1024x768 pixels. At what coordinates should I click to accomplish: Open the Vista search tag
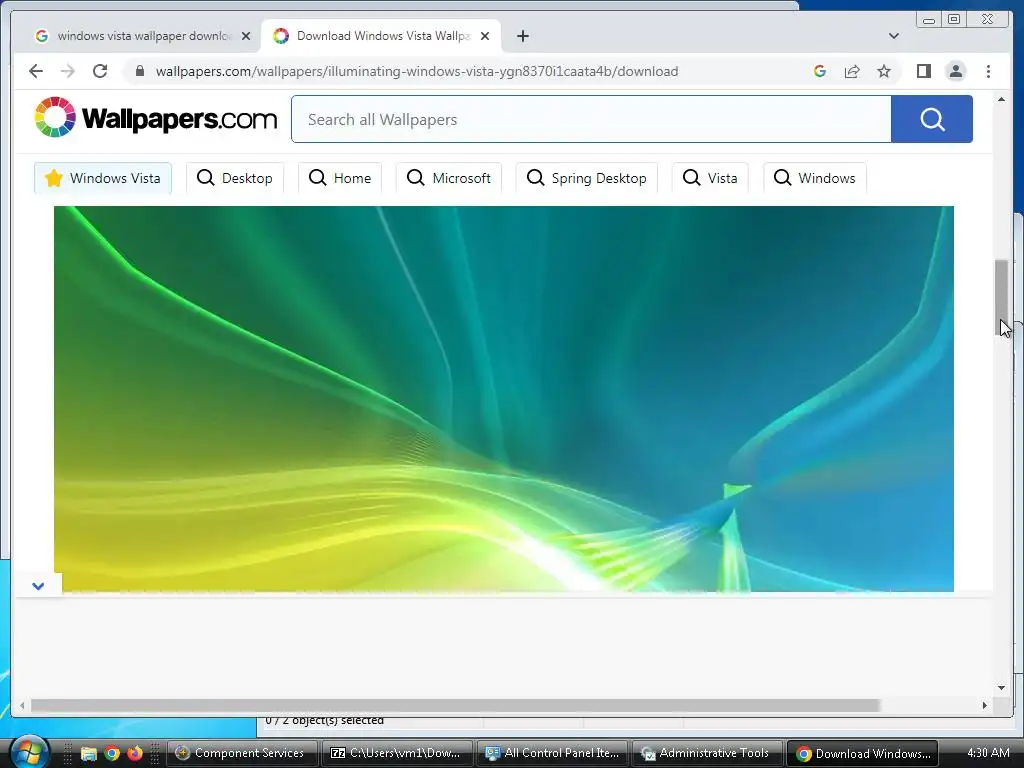point(710,178)
